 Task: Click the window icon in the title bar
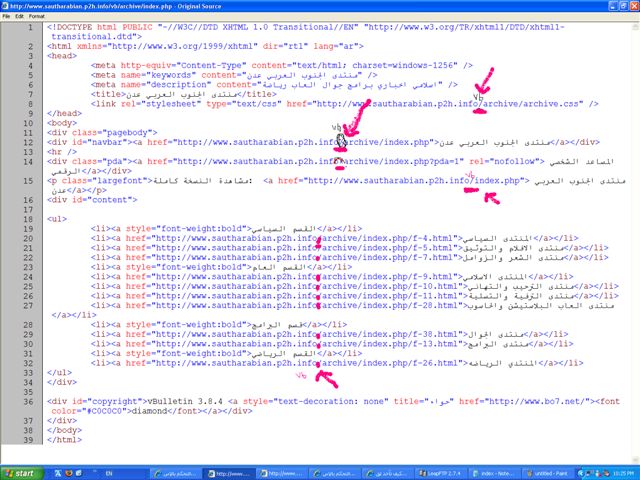tap(7, 5)
